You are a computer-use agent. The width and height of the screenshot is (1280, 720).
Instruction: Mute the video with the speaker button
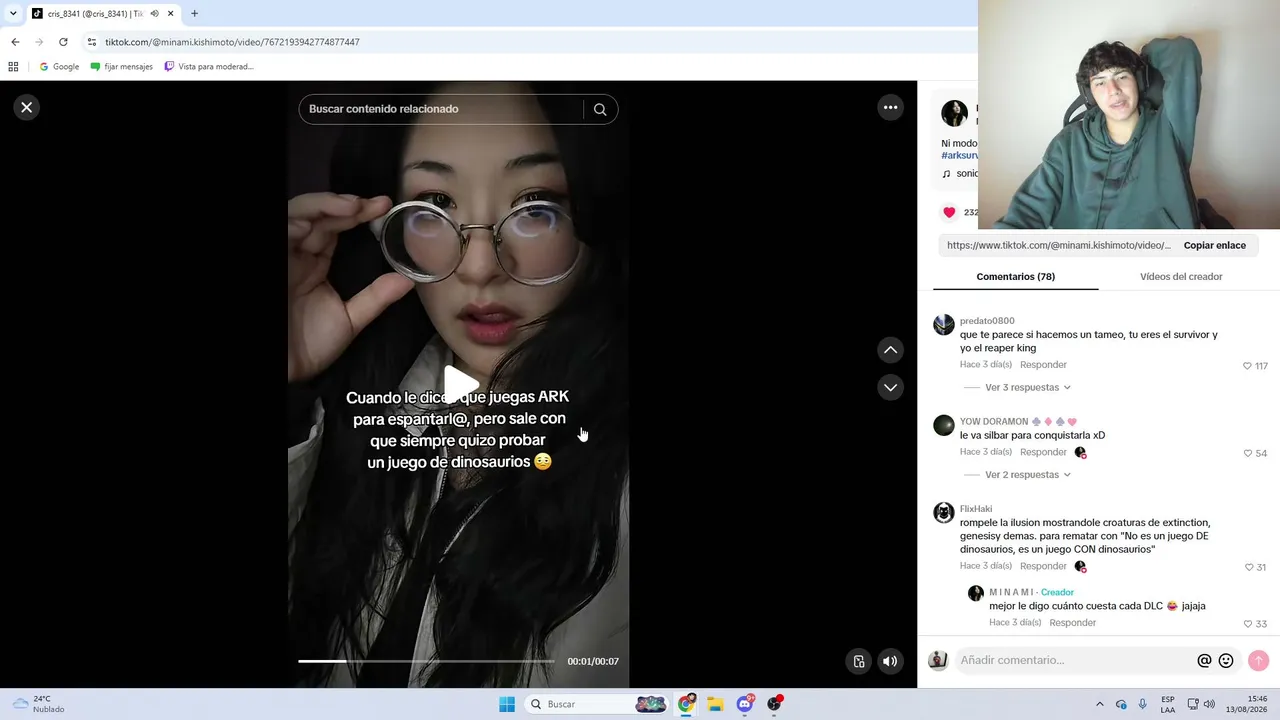(x=890, y=661)
